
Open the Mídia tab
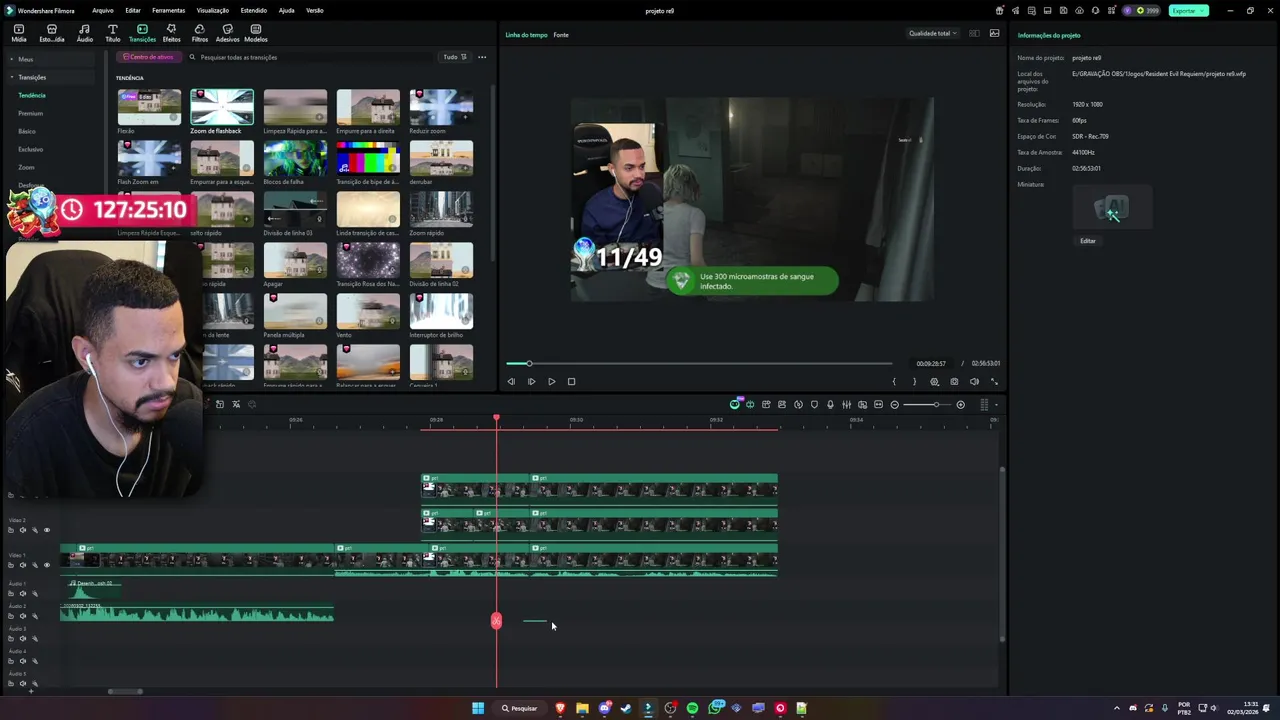click(x=19, y=33)
